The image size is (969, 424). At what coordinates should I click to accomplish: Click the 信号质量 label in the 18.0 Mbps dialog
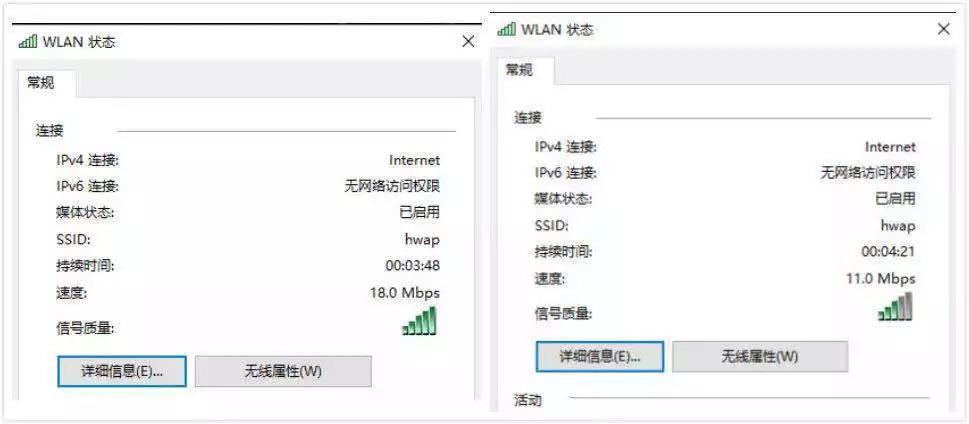tap(85, 328)
